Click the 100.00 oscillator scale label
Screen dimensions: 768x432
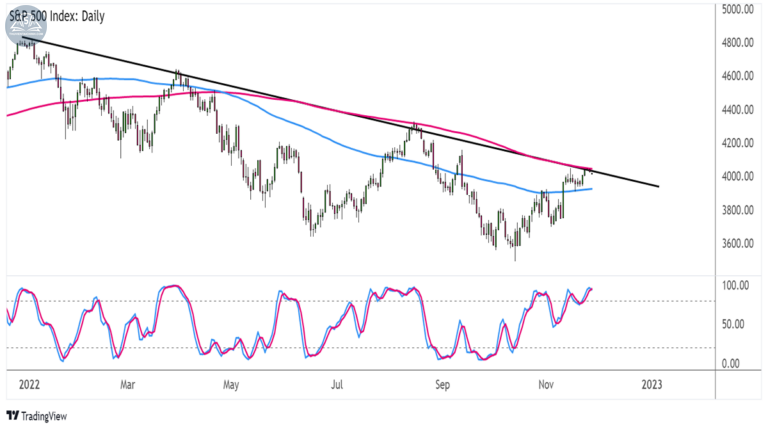(735, 285)
